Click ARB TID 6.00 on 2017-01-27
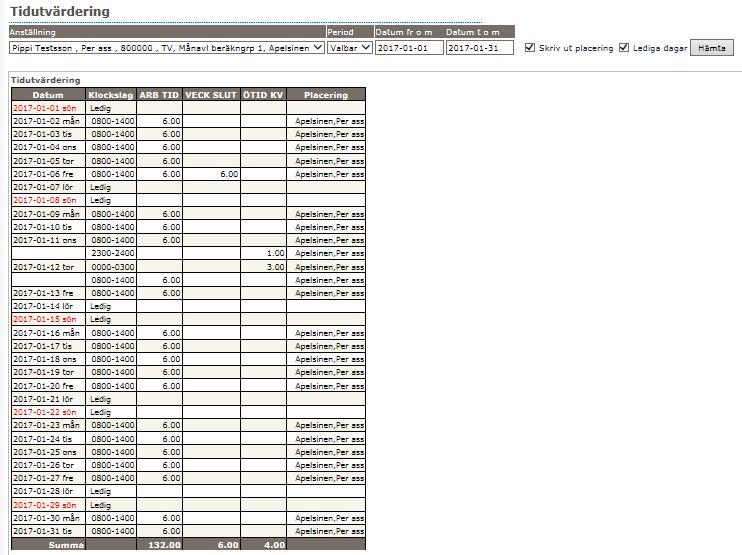 [171, 478]
